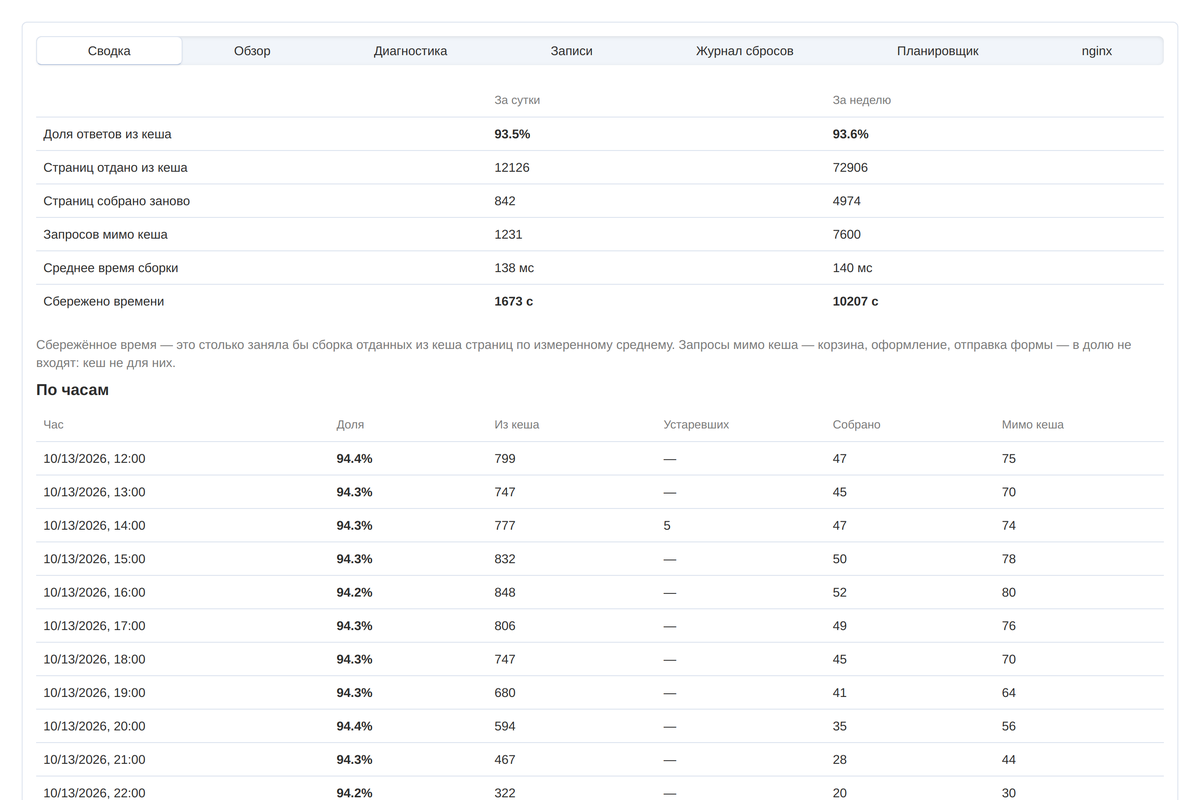The image size is (1200, 800).
Task: Select the Доля ответов из кеша row label
Action: click(107, 134)
